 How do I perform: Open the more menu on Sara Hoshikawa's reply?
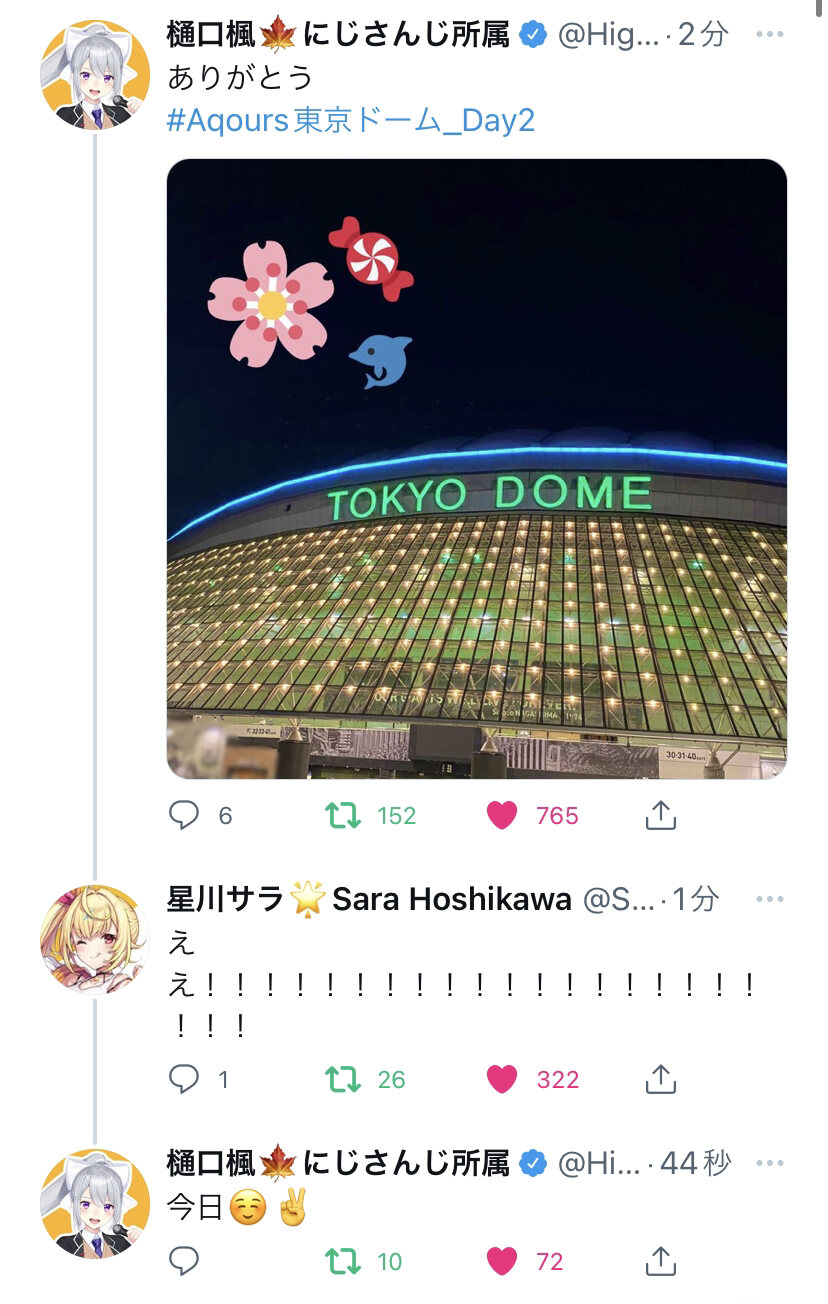(769, 899)
